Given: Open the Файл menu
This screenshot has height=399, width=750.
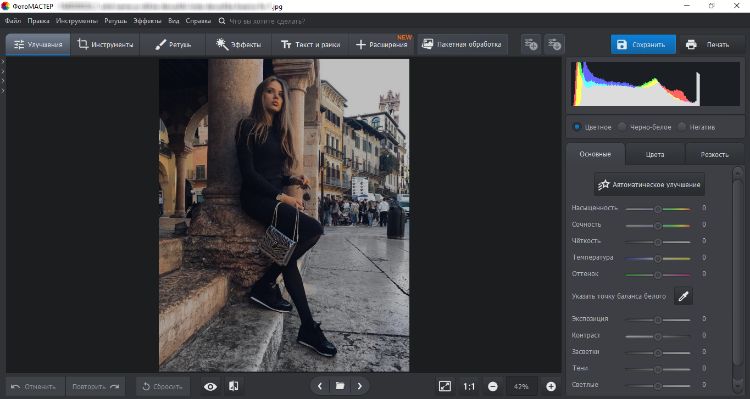Looking at the screenshot, I should coord(13,21).
